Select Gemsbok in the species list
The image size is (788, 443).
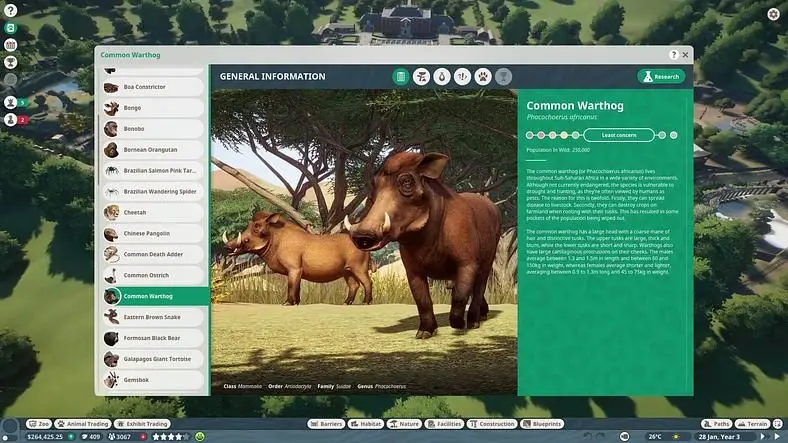(153, 380)
